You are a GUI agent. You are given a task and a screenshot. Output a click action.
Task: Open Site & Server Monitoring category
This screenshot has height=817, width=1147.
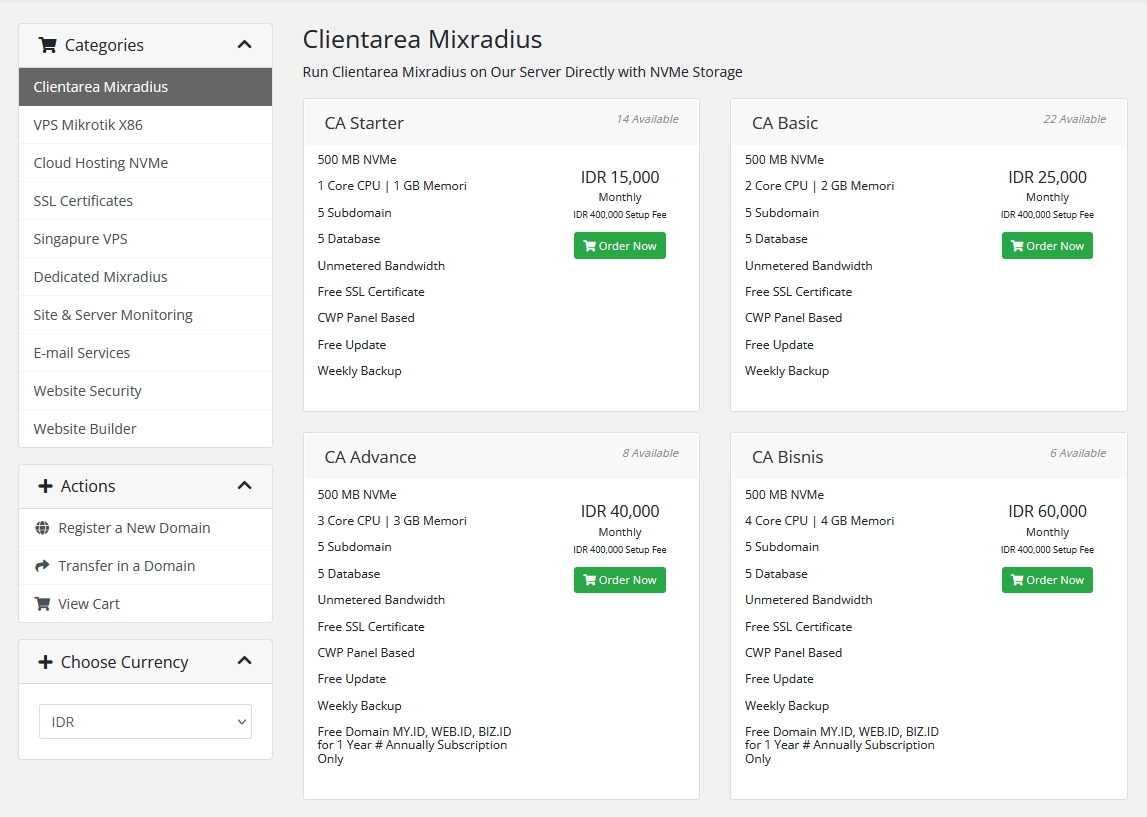point(146,315)
